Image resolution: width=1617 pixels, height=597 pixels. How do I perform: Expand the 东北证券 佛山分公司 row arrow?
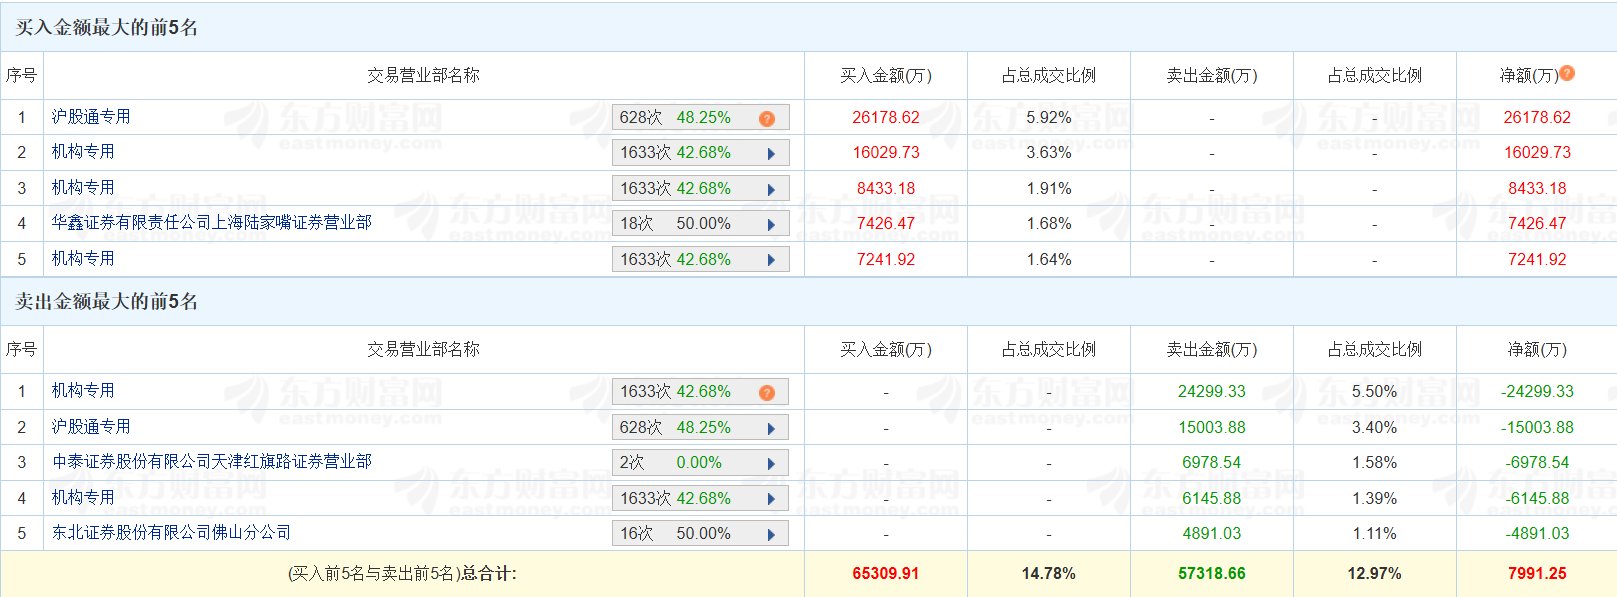[771, 535]
